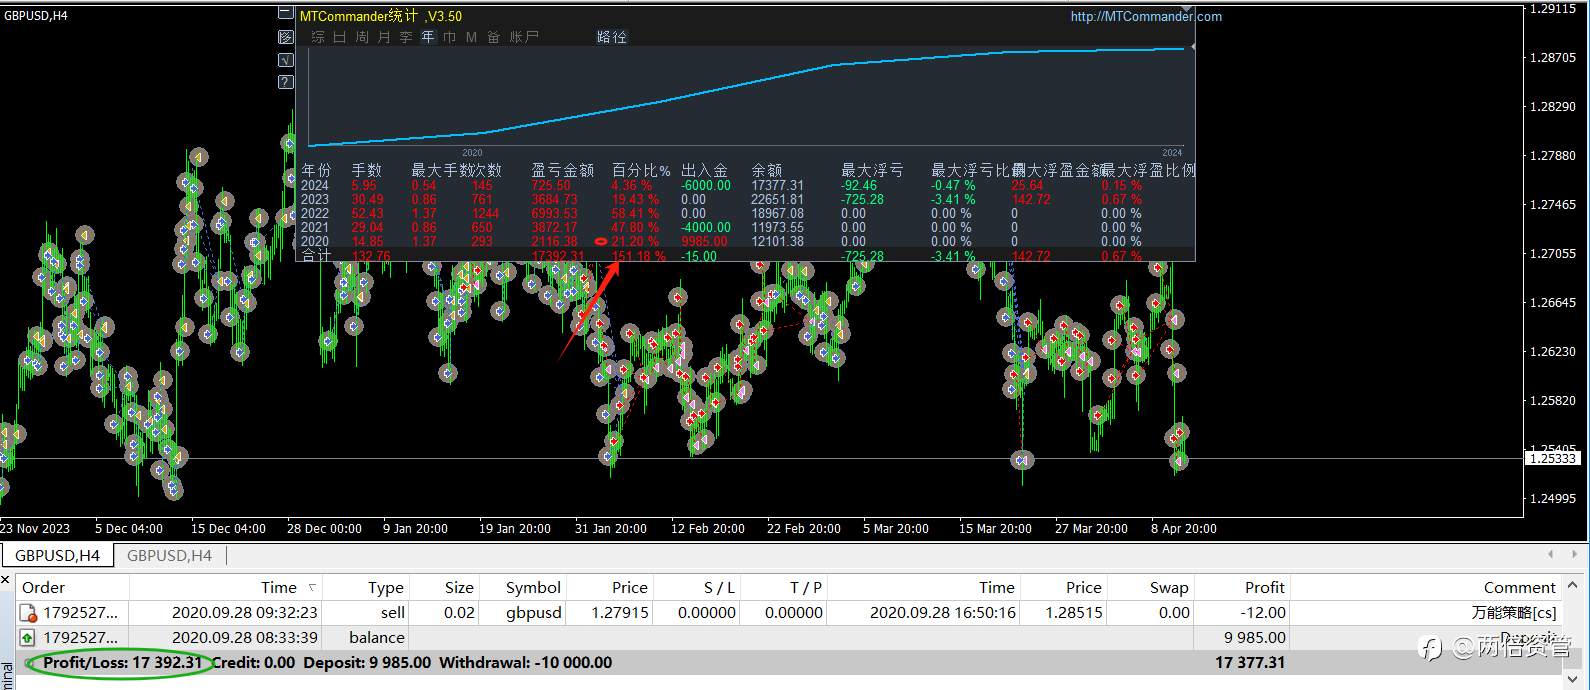Viewport: 1590px width, 690px height.
Task: Click the sell order icon in first row
Action: (x=27, y=613)
